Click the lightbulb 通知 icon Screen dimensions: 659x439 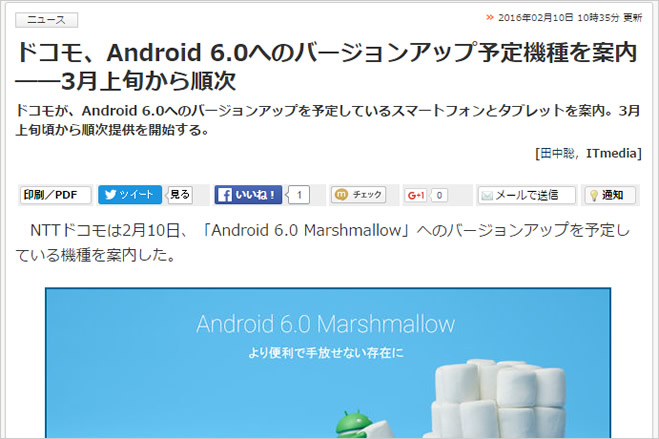coord(594,195)
